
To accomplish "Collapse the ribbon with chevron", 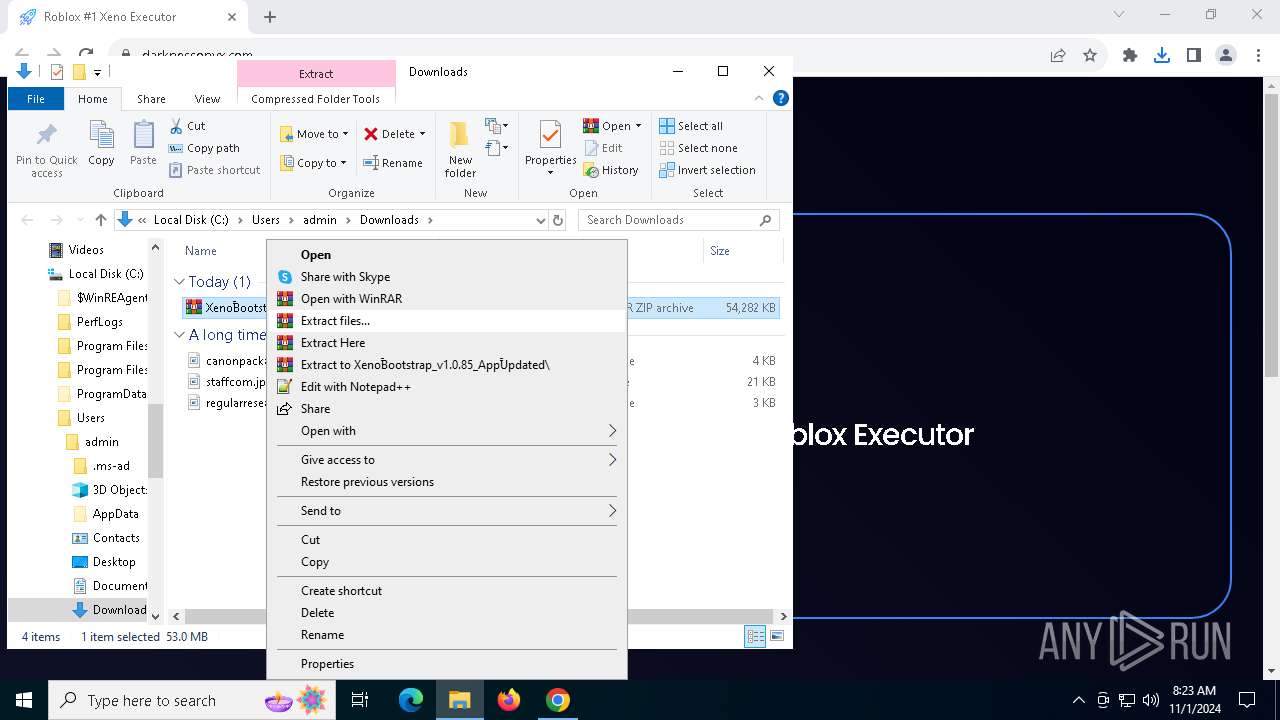I will pyautogui.click(x=760, y=98).
